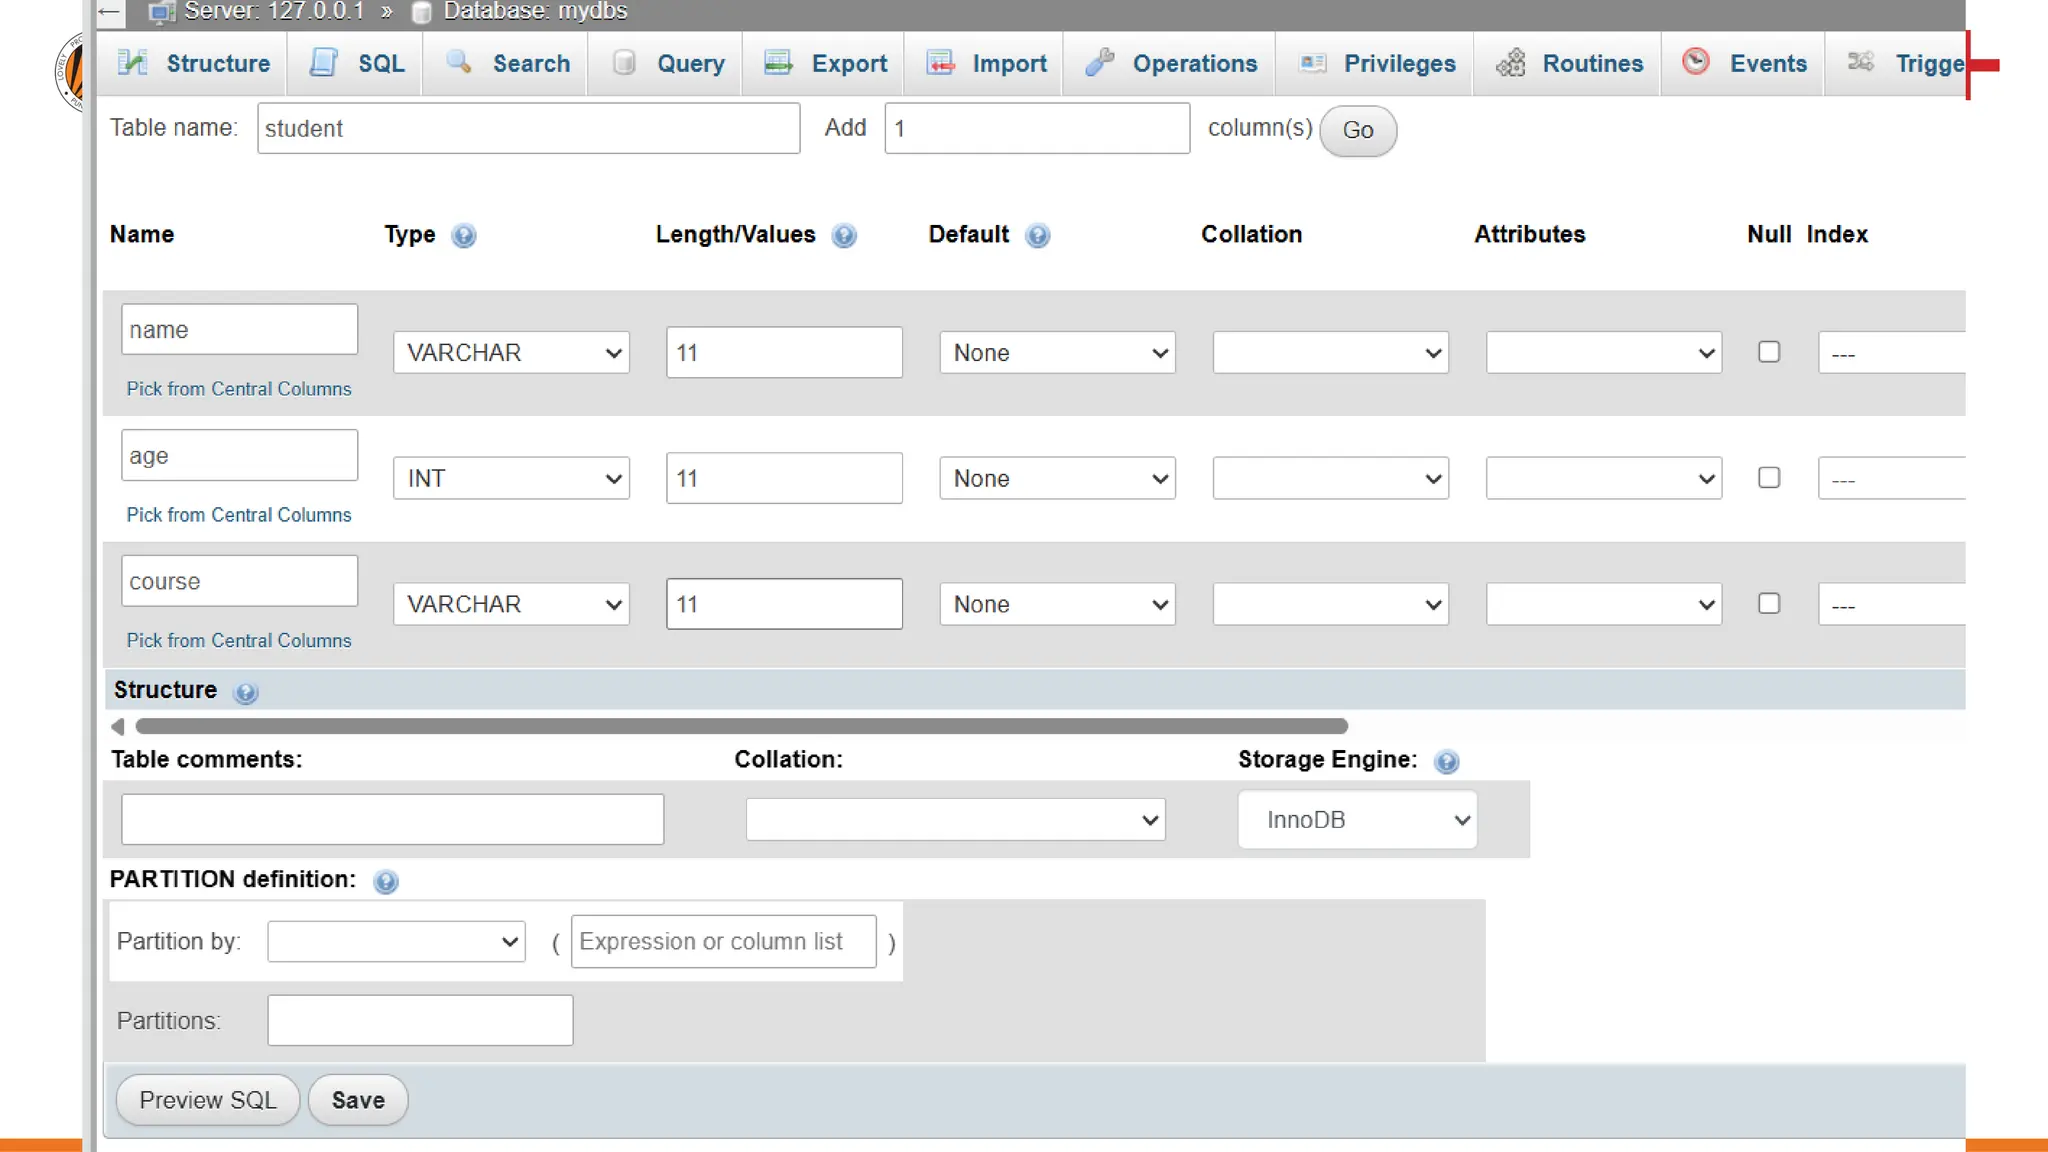Click the age column name field
Image resolution: width=2048 pixels, height=1152 pixels.
coord(239,455)
